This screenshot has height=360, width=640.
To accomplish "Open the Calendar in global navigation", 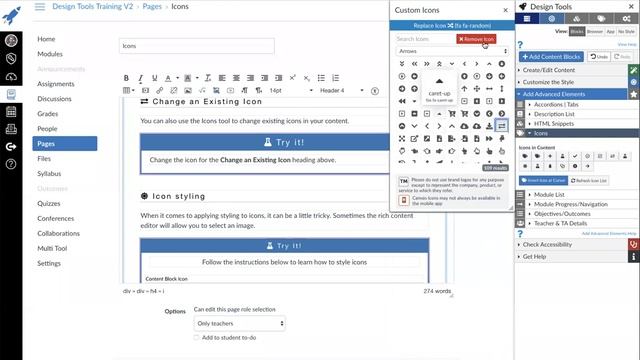I will [x=11, y=111].
